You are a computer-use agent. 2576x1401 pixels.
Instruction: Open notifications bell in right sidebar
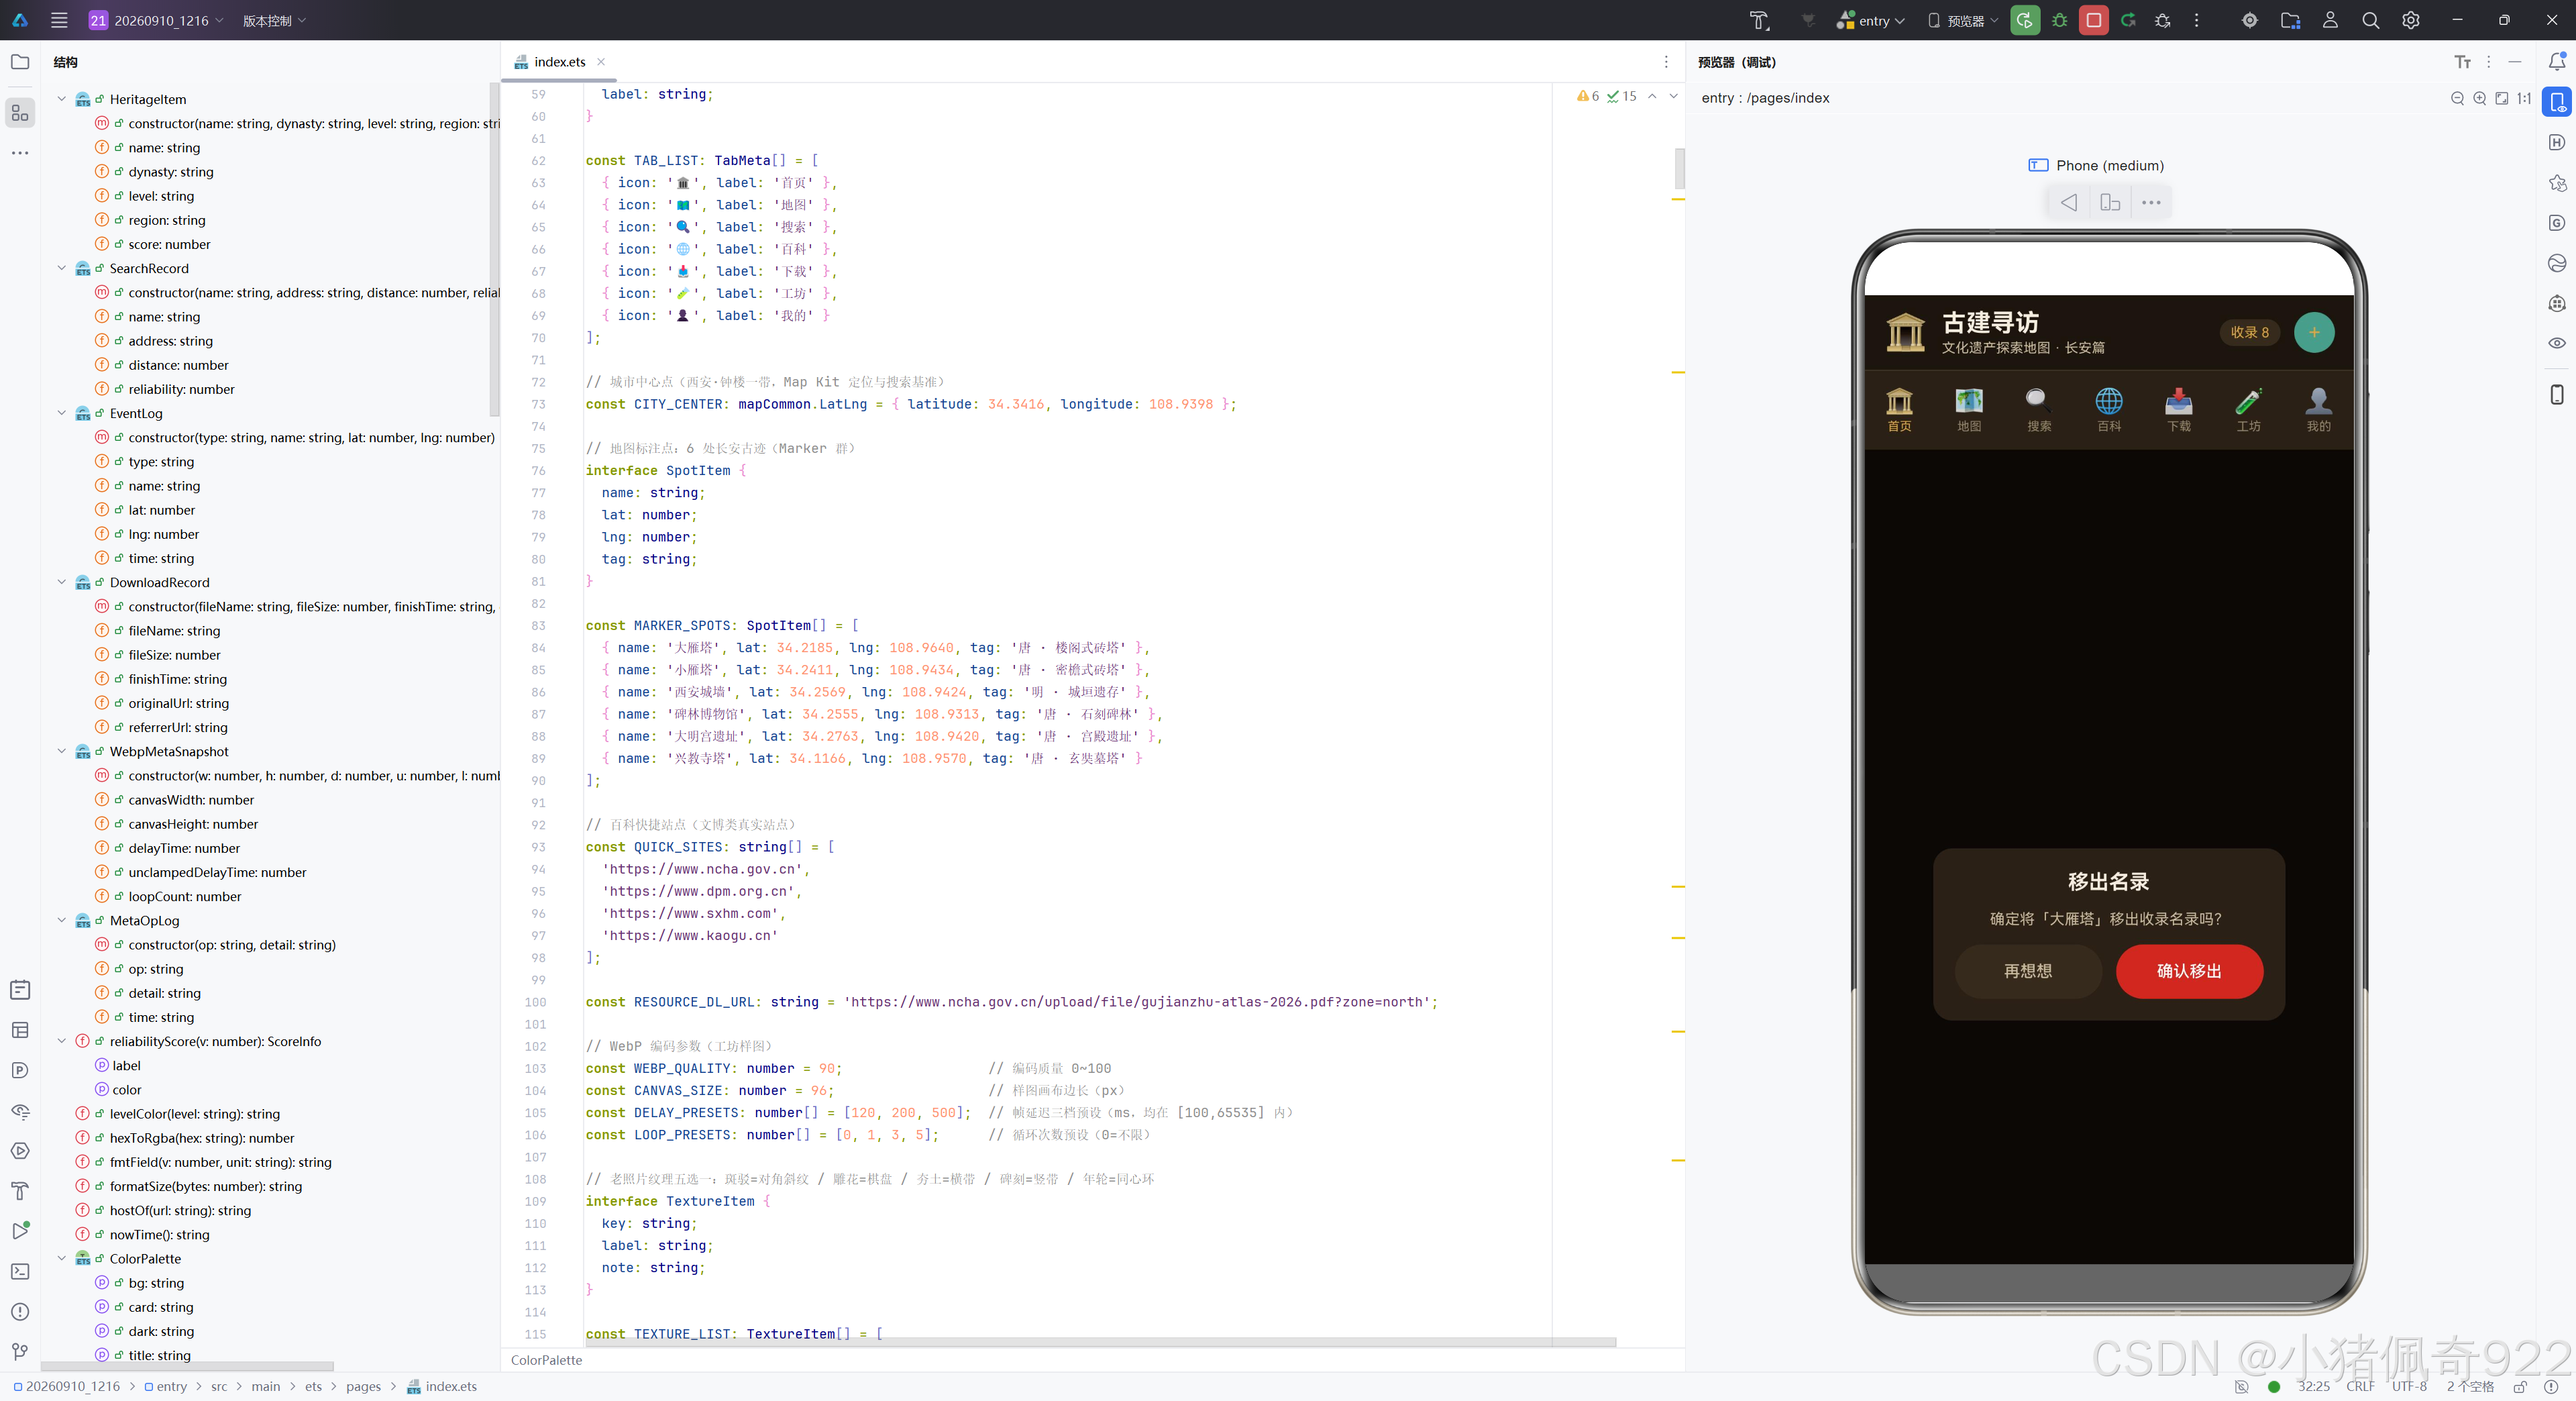click(2557, 62)
